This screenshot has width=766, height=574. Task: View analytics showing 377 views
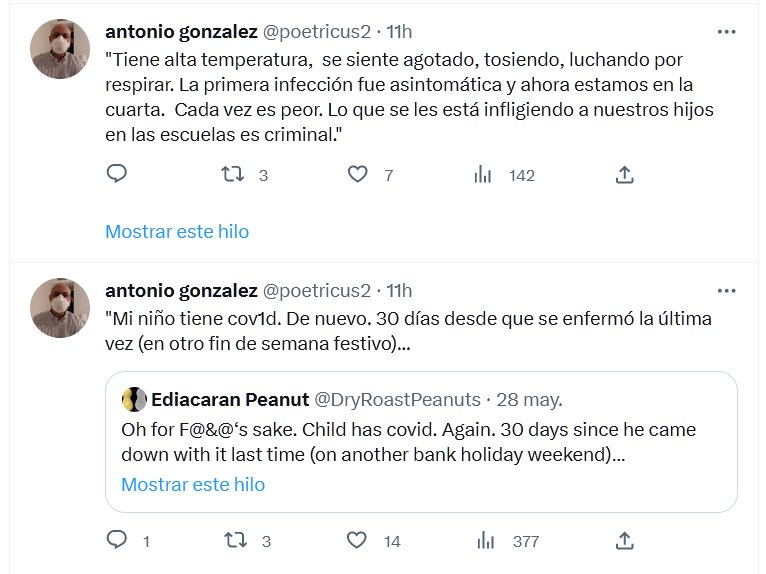click(483, 541)
